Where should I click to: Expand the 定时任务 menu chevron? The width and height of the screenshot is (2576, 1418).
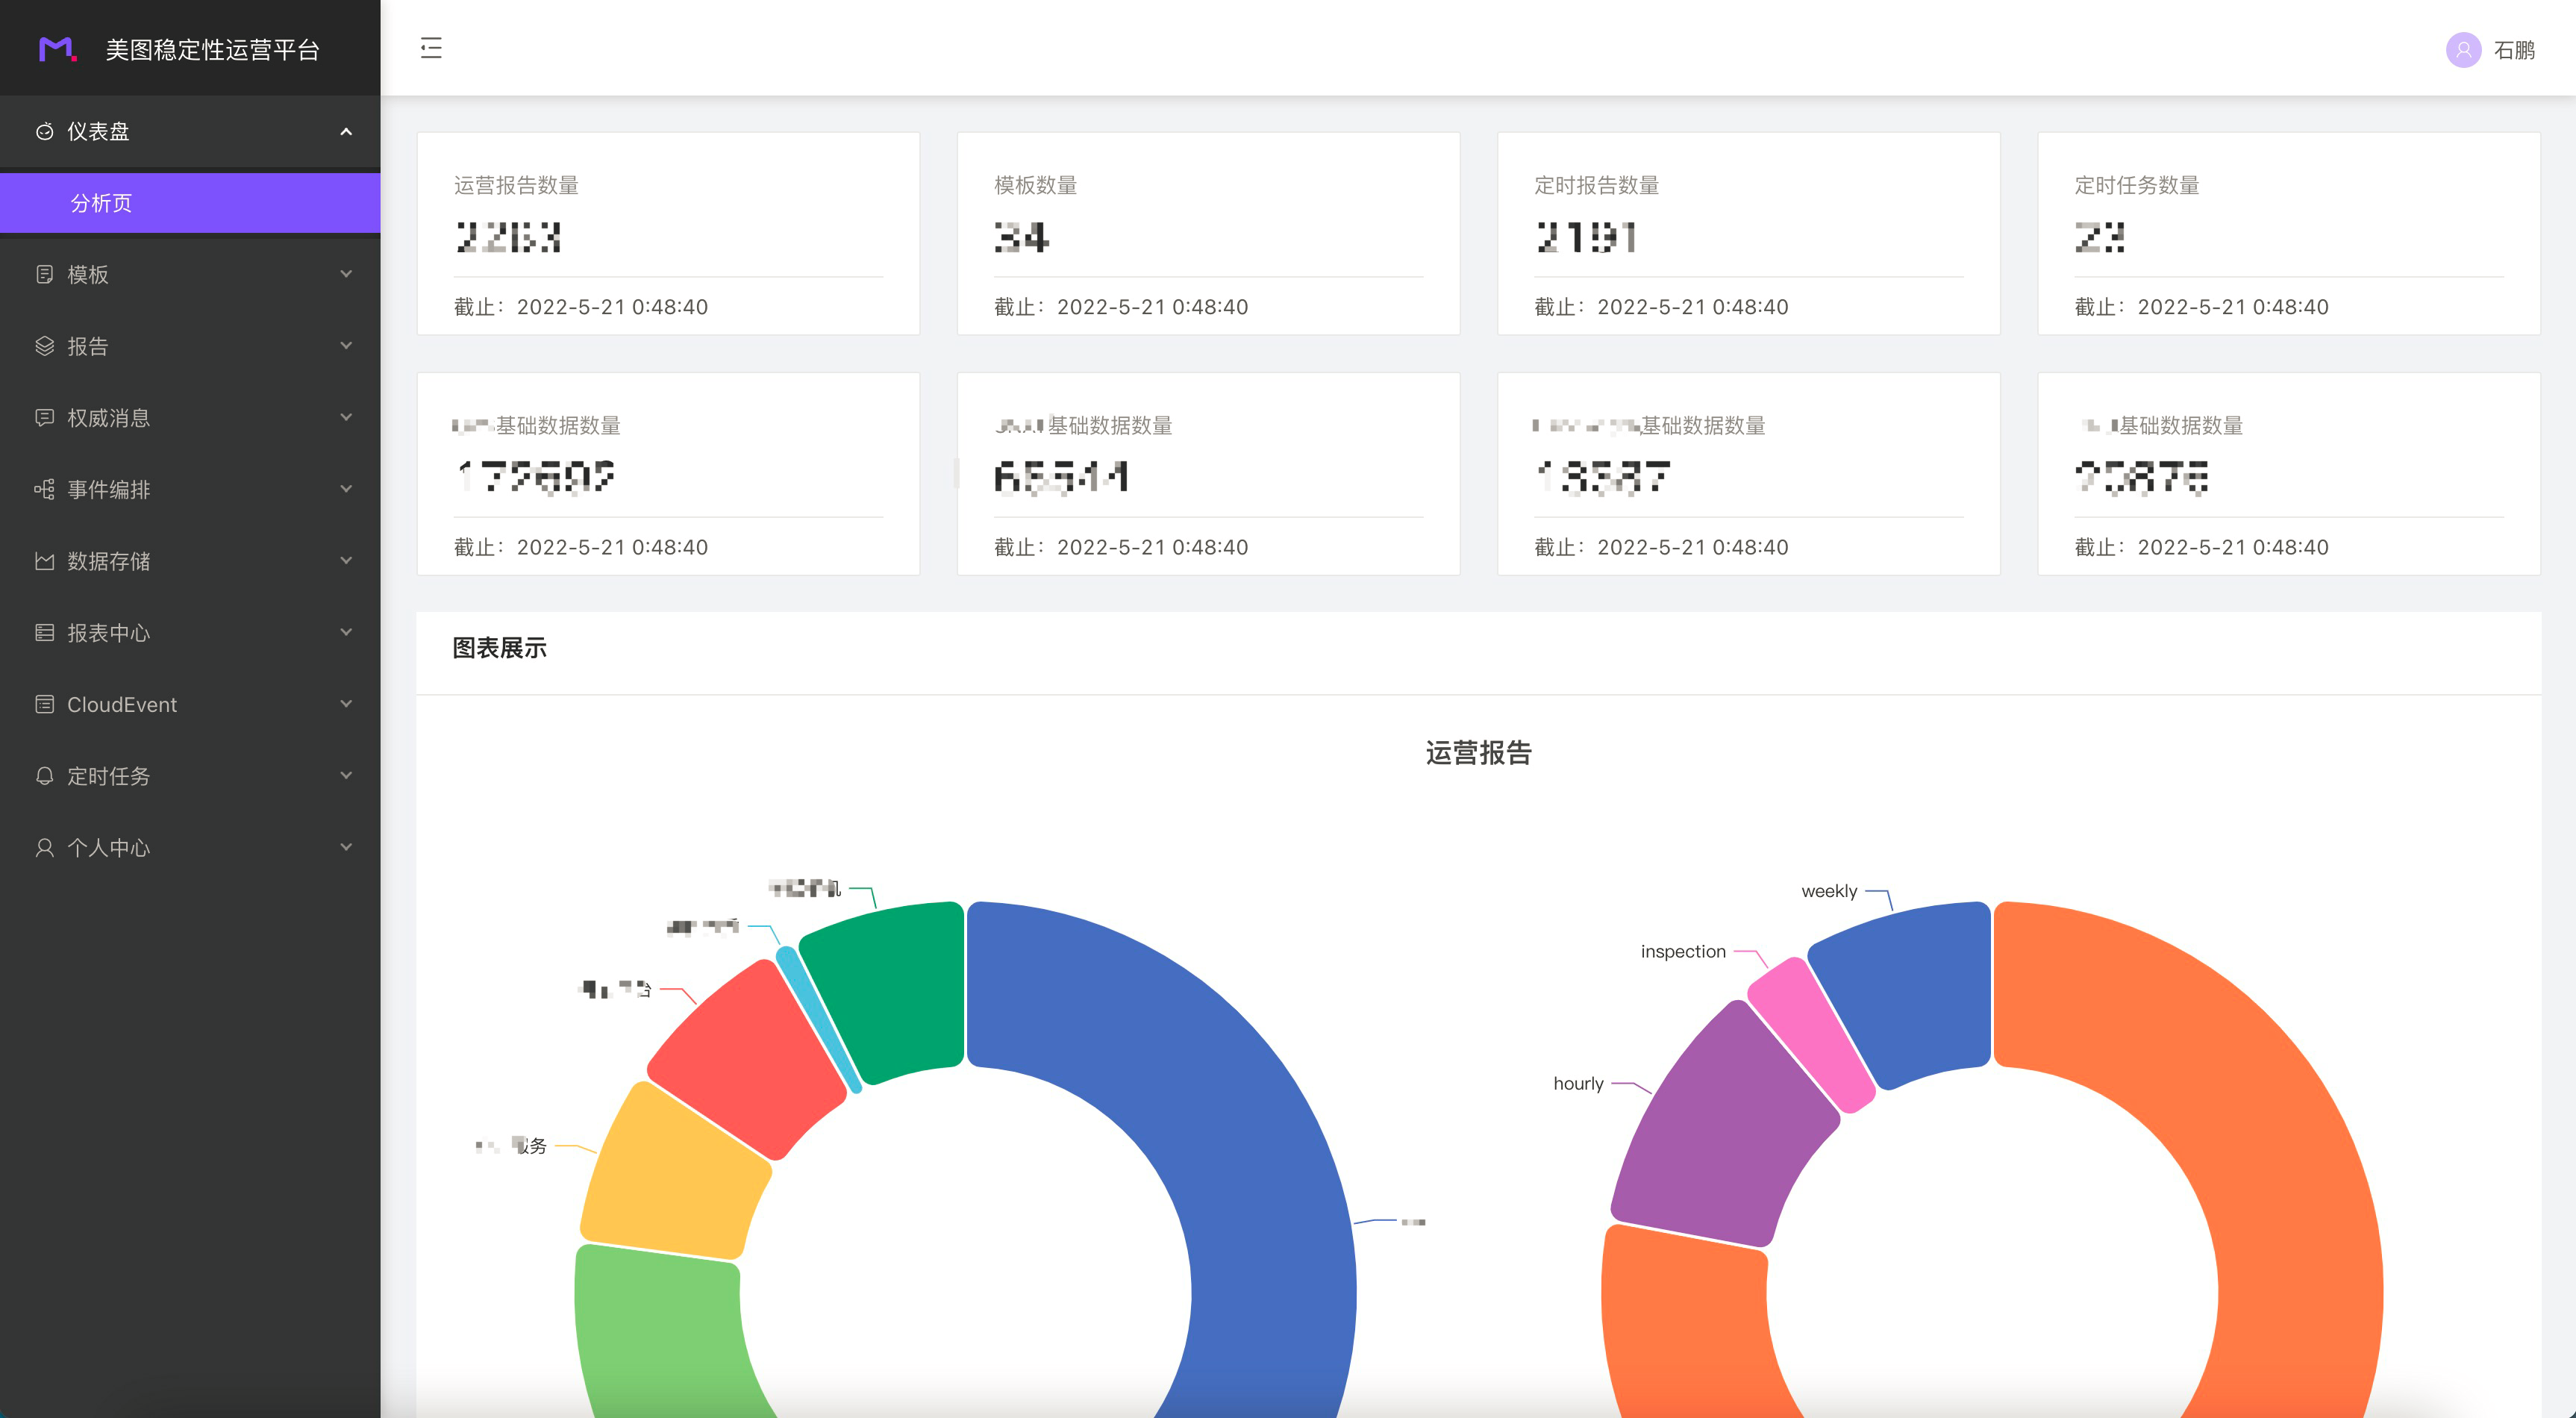click(346, 775)
